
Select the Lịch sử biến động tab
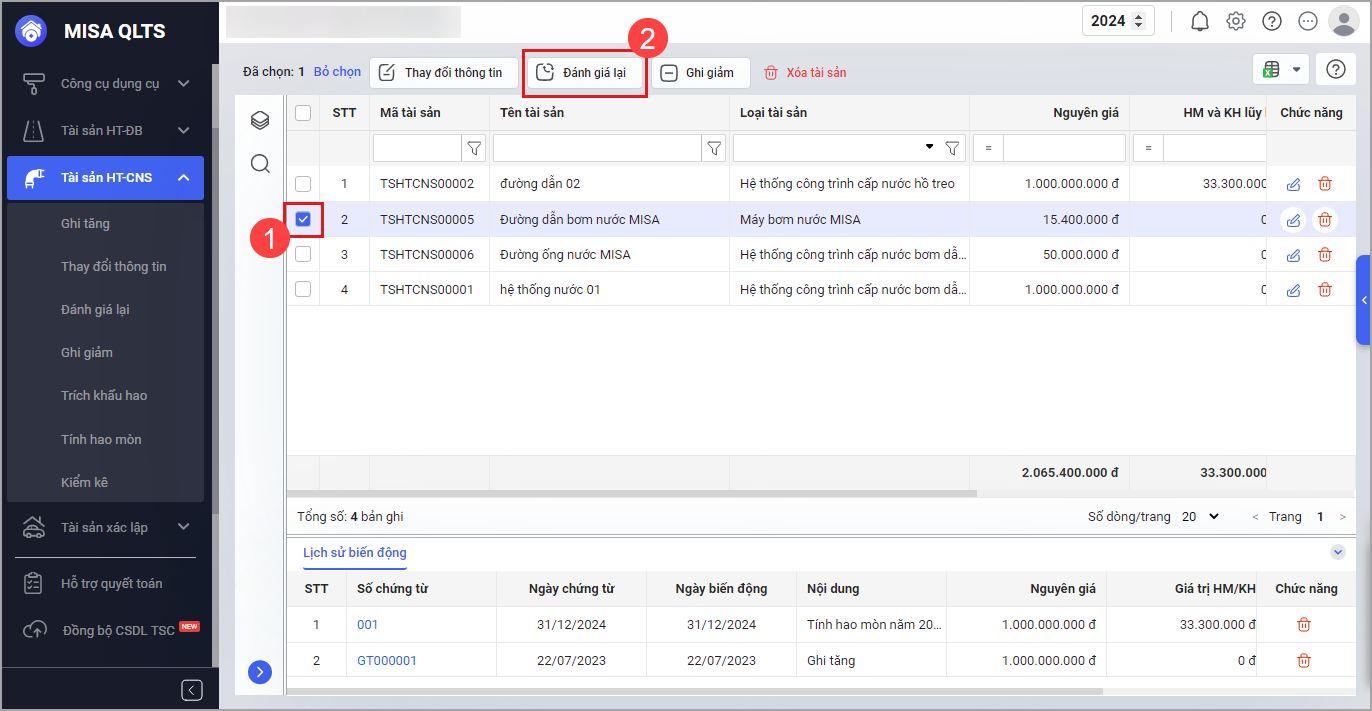click(354, 553)
